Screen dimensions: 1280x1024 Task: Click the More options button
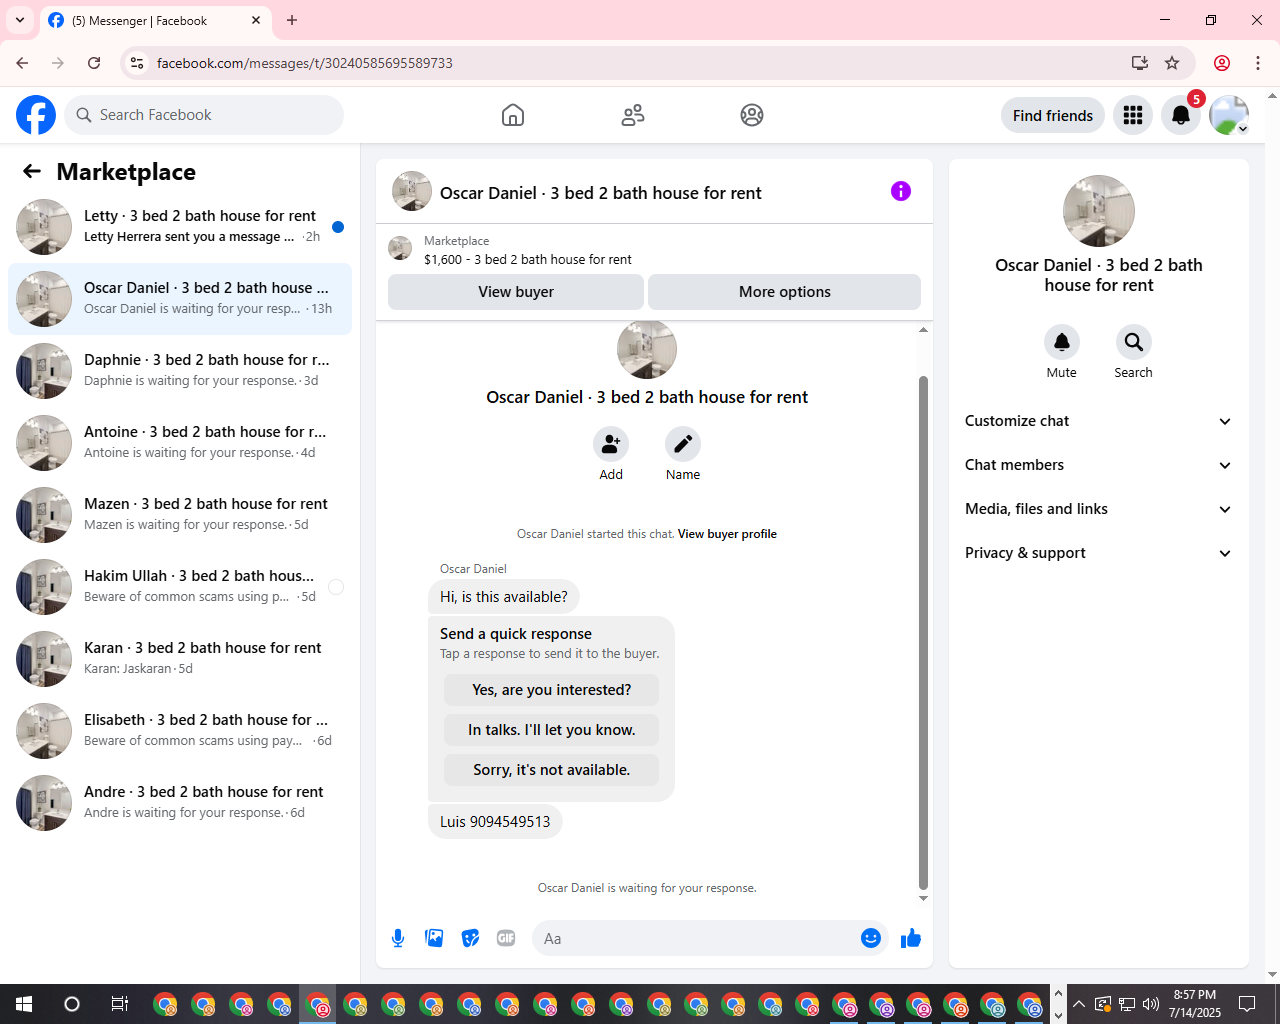784,292
